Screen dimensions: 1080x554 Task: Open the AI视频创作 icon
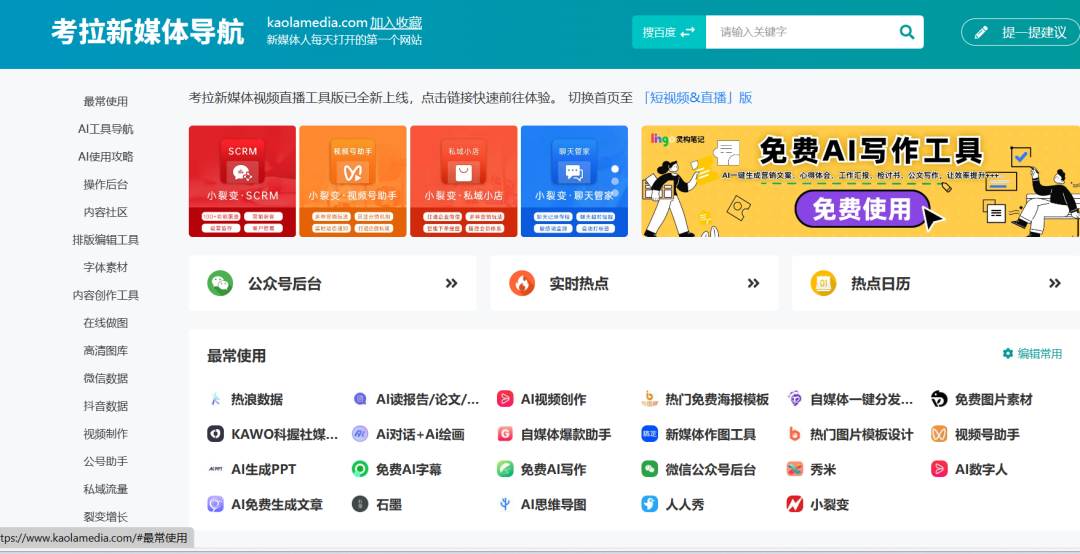pyautogui.click(x=505, y=399)
